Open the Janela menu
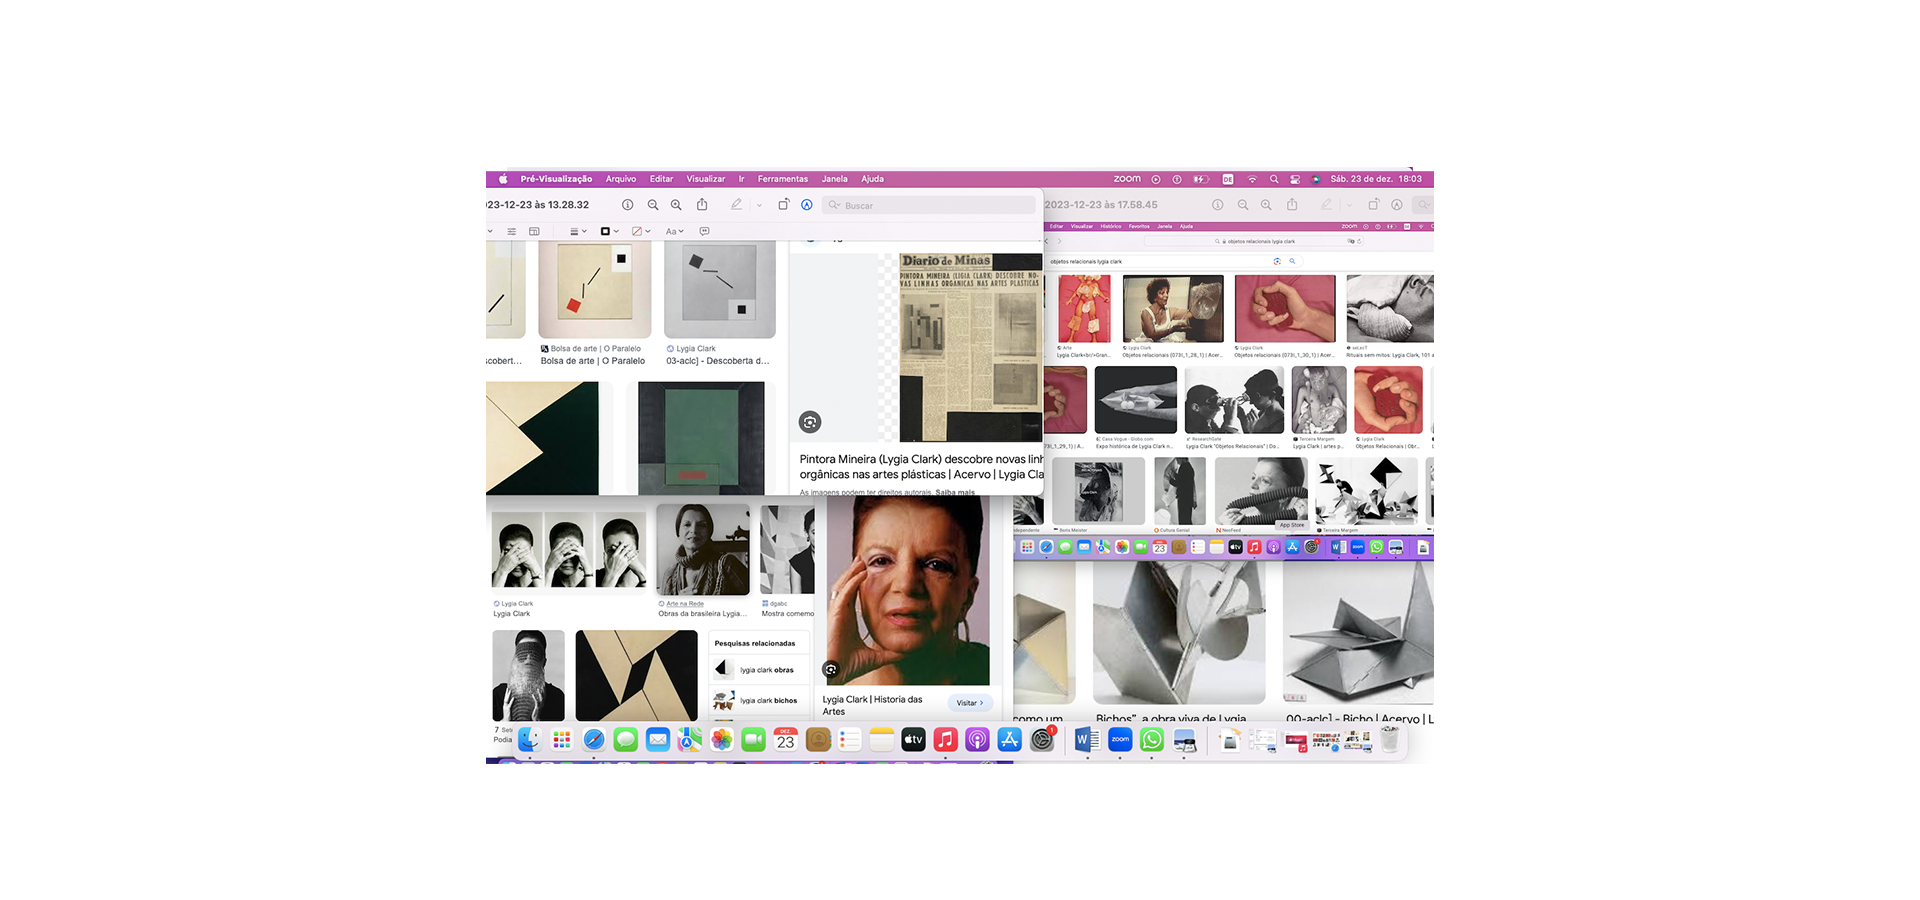 coord(834,179)
